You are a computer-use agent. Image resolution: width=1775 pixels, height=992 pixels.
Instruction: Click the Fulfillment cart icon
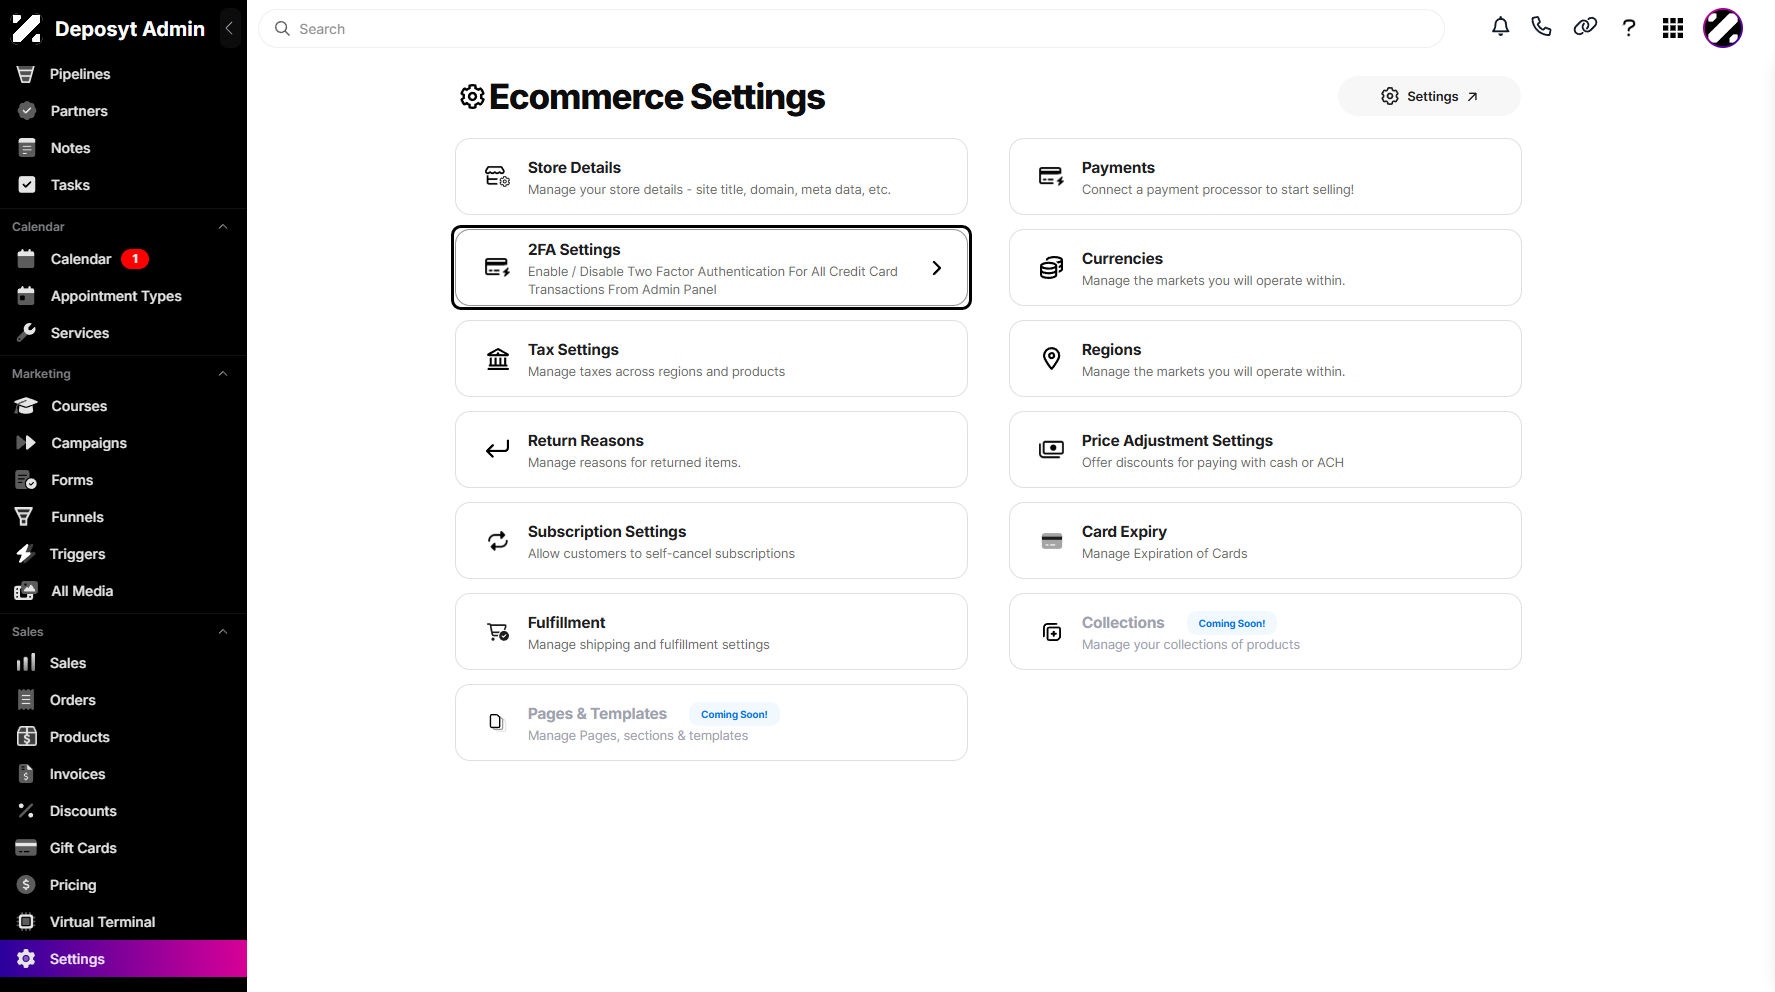click(x=498, y=632)
